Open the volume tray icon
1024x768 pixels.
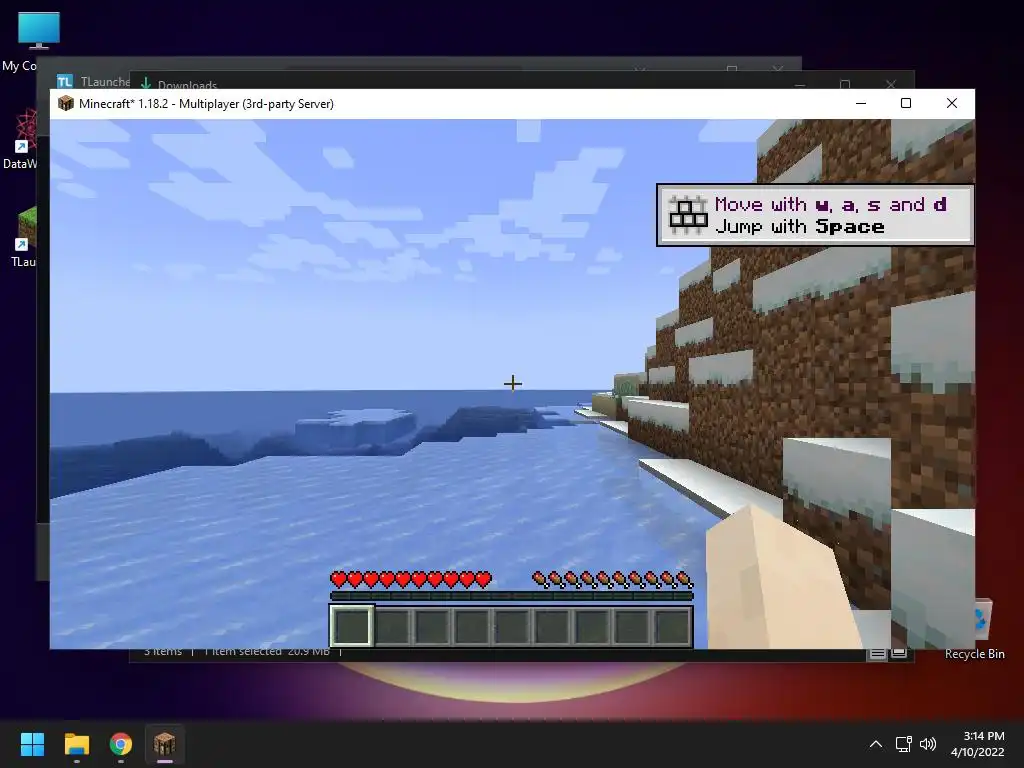[x=927, y=744]
